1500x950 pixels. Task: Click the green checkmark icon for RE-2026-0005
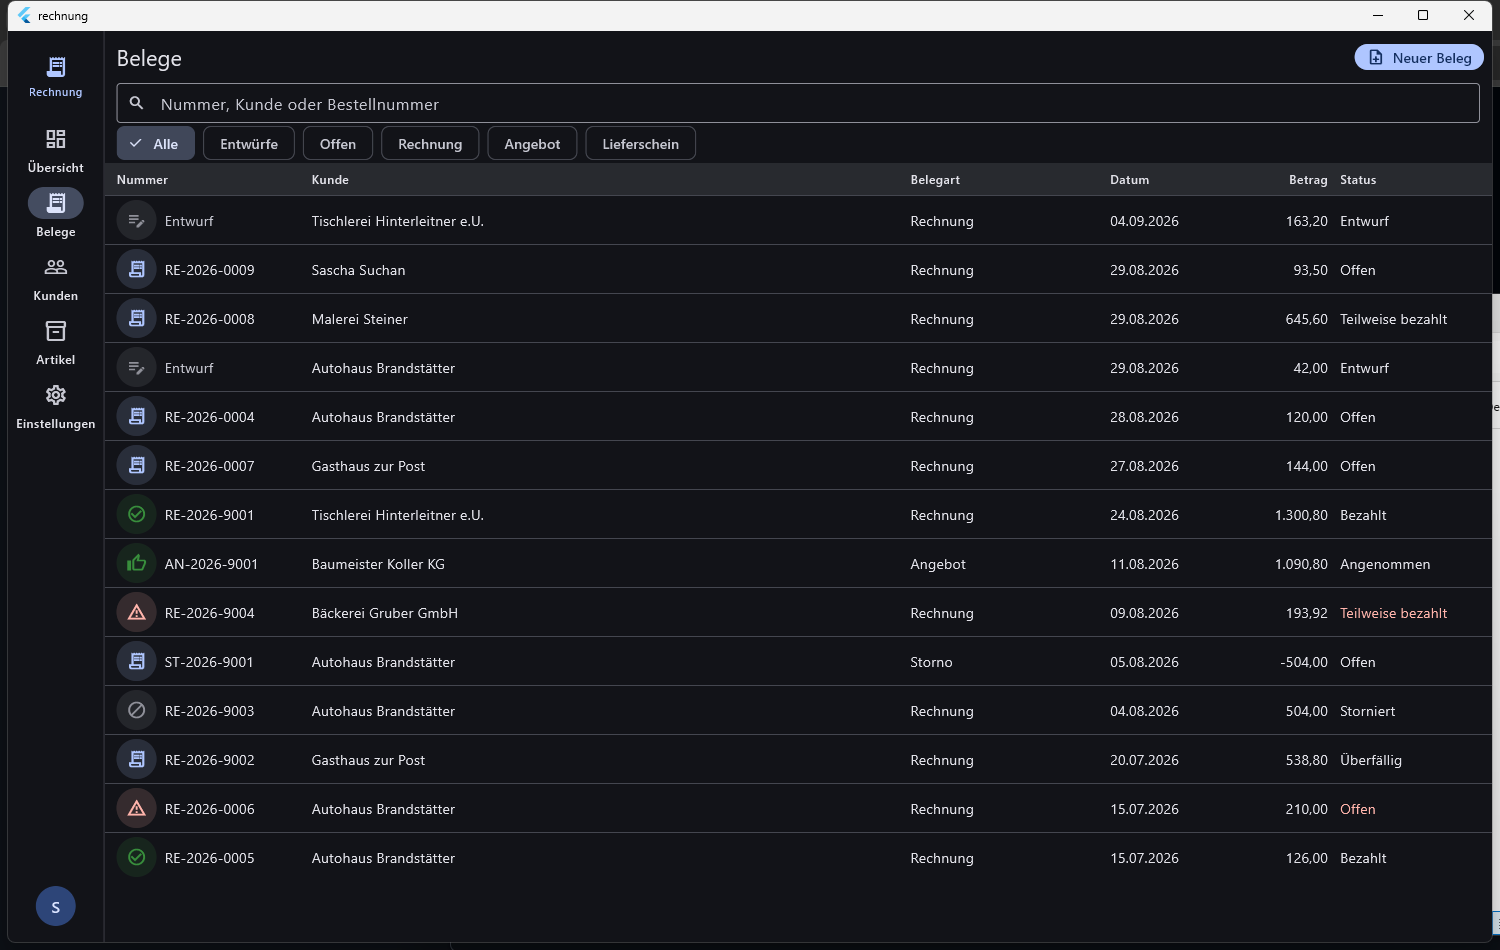pyautogui.click(x=137, y=858)
